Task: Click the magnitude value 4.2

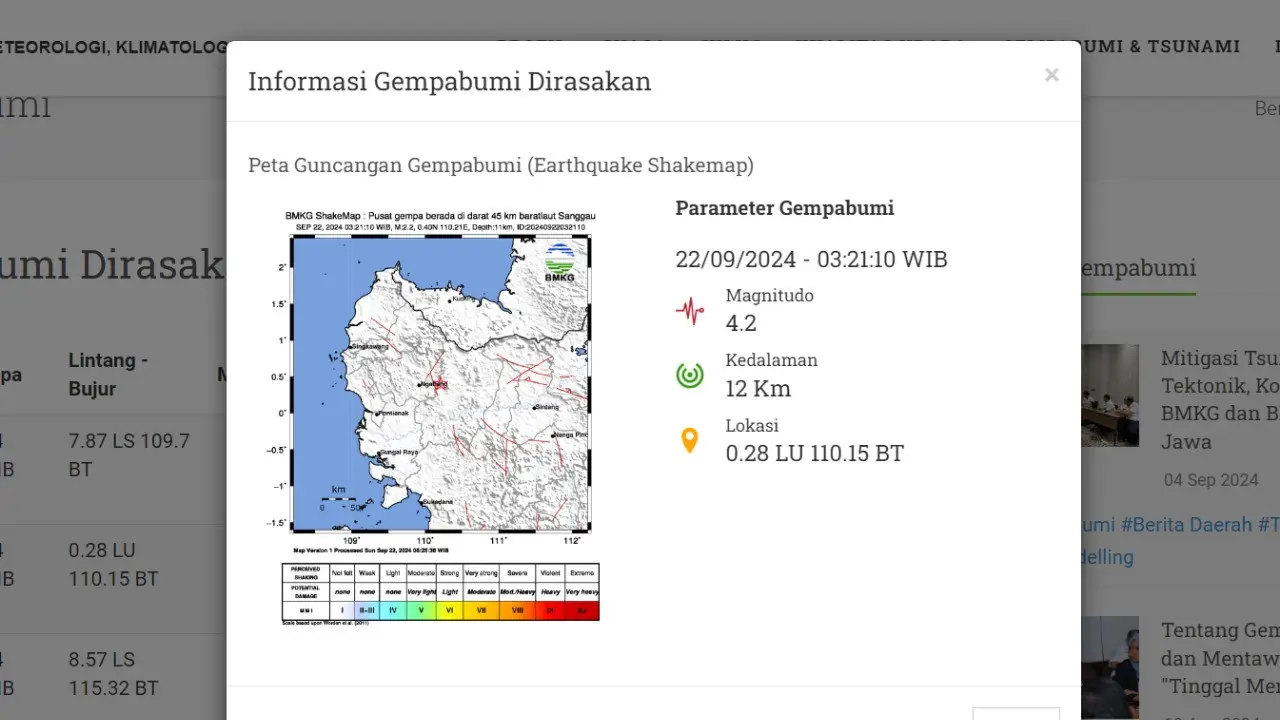Action: [741, 323]
